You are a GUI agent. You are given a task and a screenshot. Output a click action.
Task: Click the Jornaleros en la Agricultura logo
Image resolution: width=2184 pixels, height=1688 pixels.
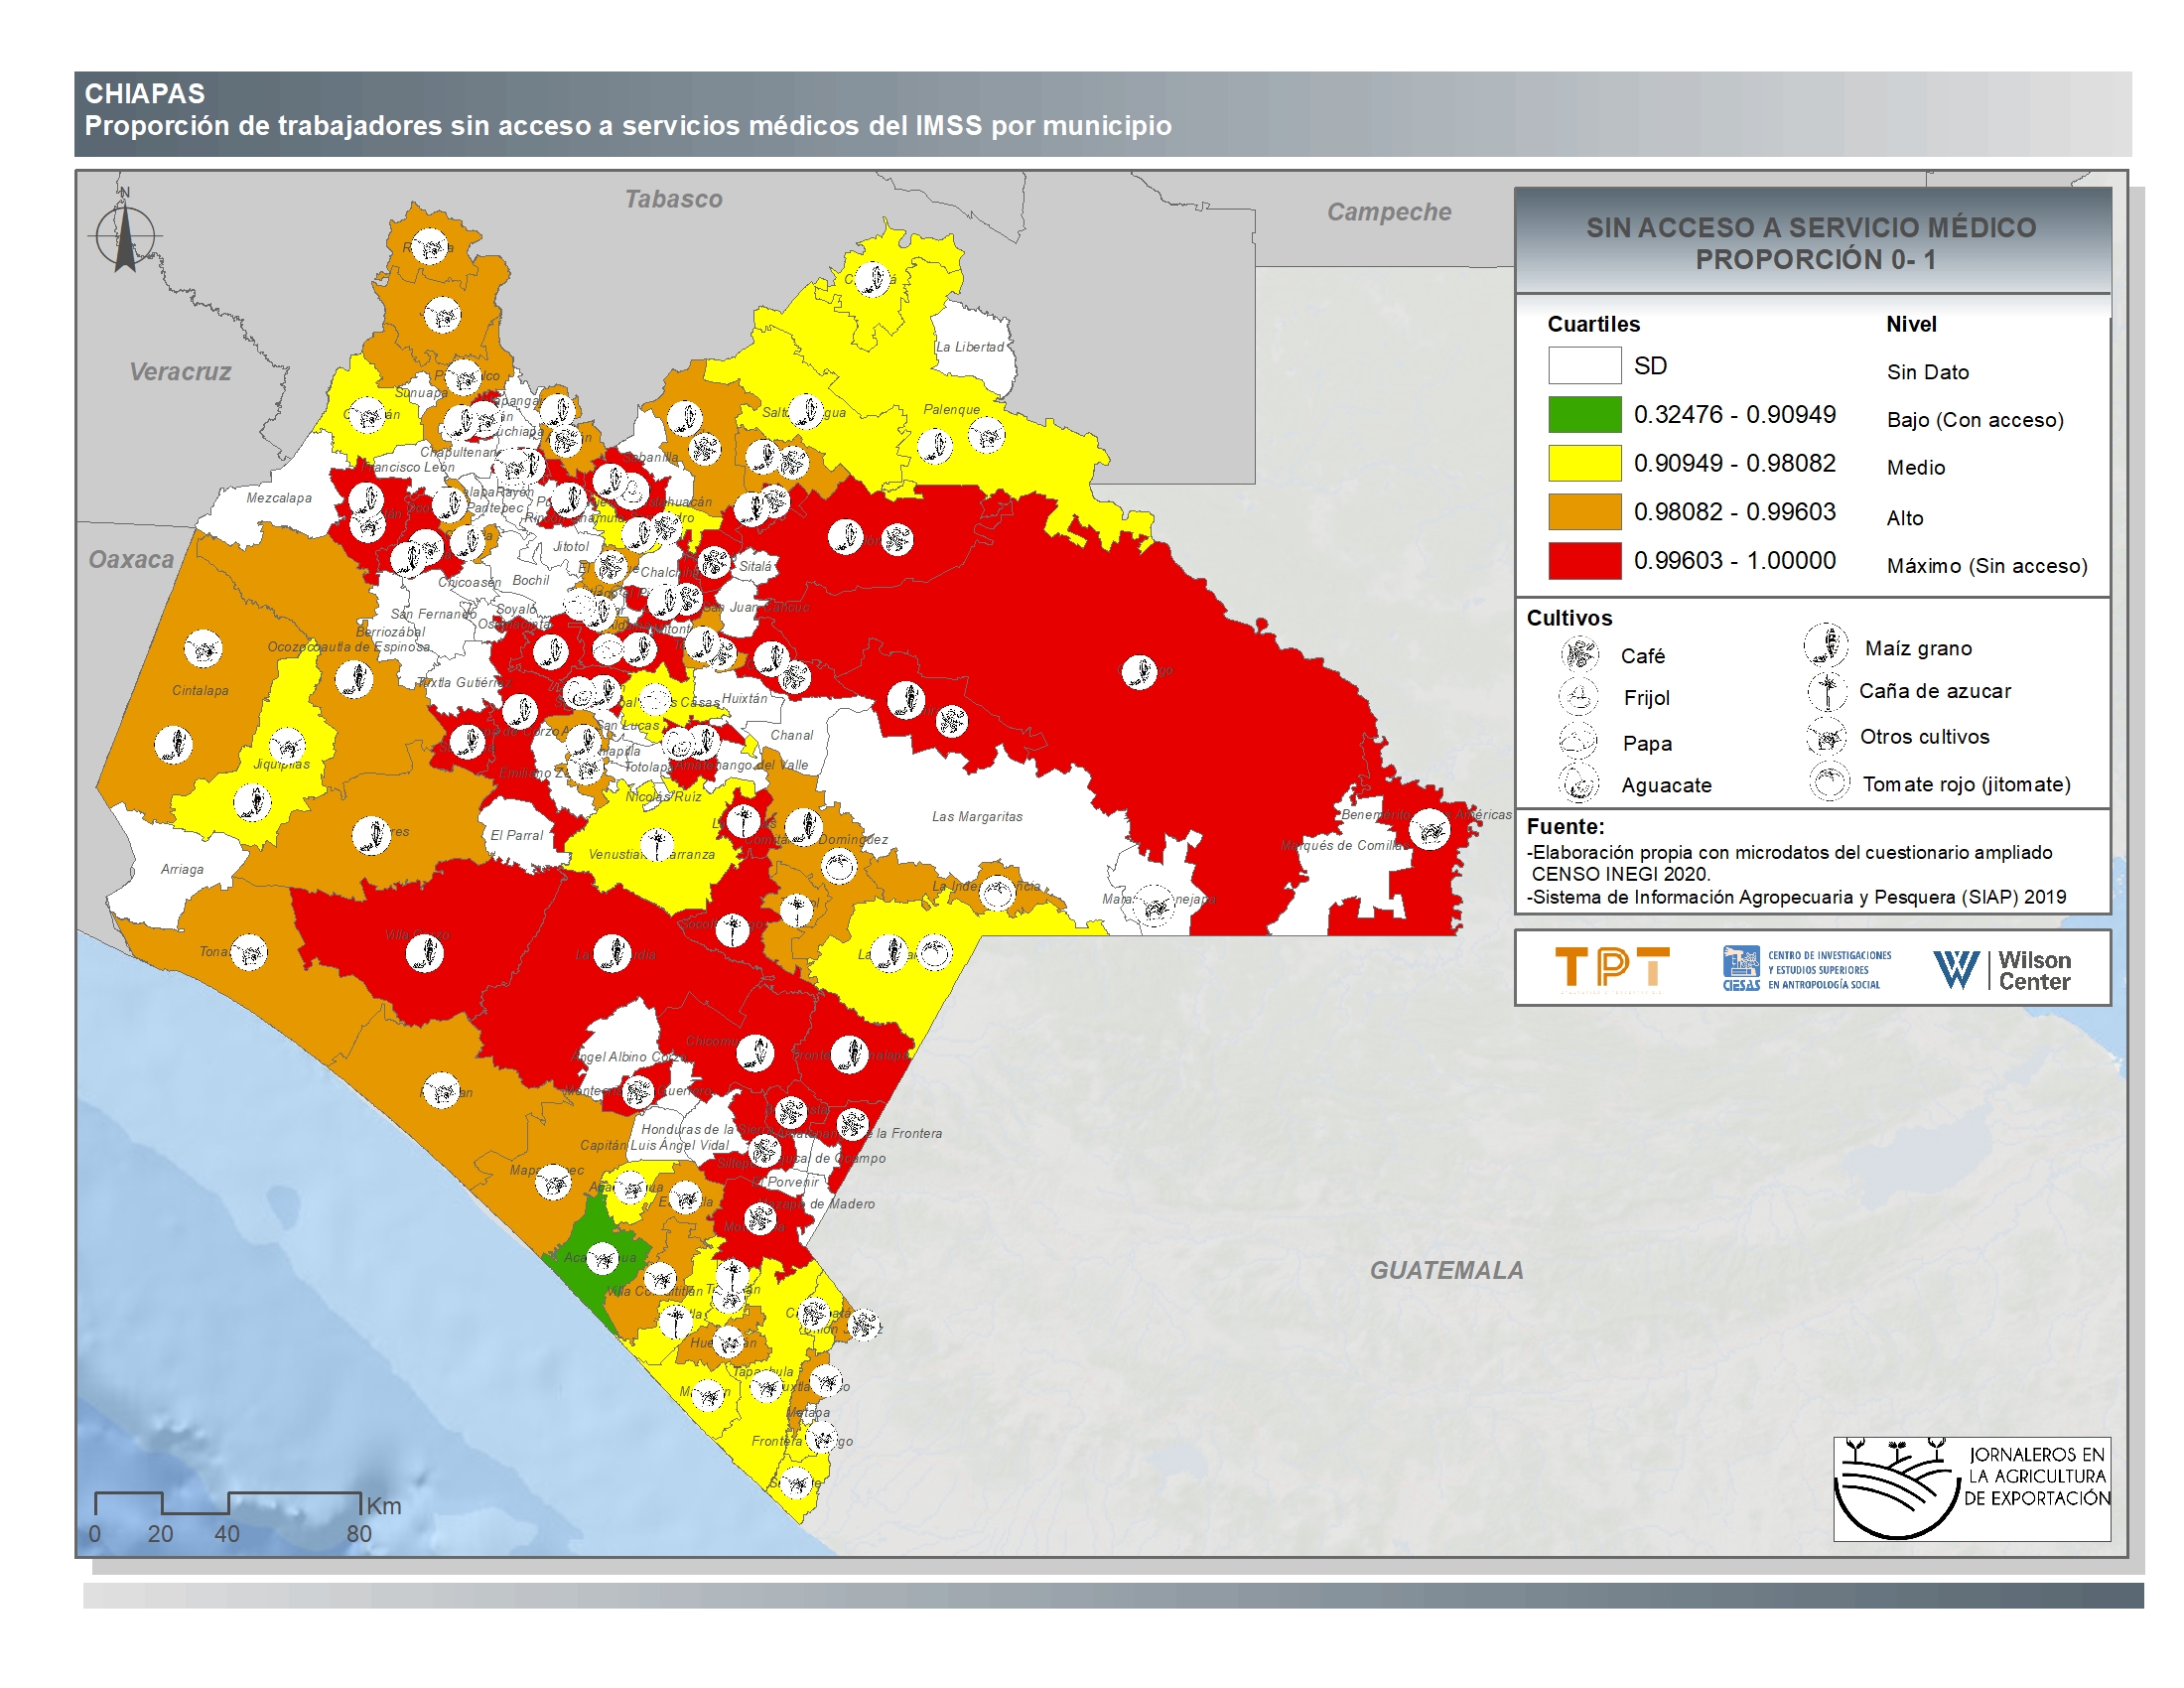(x=1971, y=1489)
